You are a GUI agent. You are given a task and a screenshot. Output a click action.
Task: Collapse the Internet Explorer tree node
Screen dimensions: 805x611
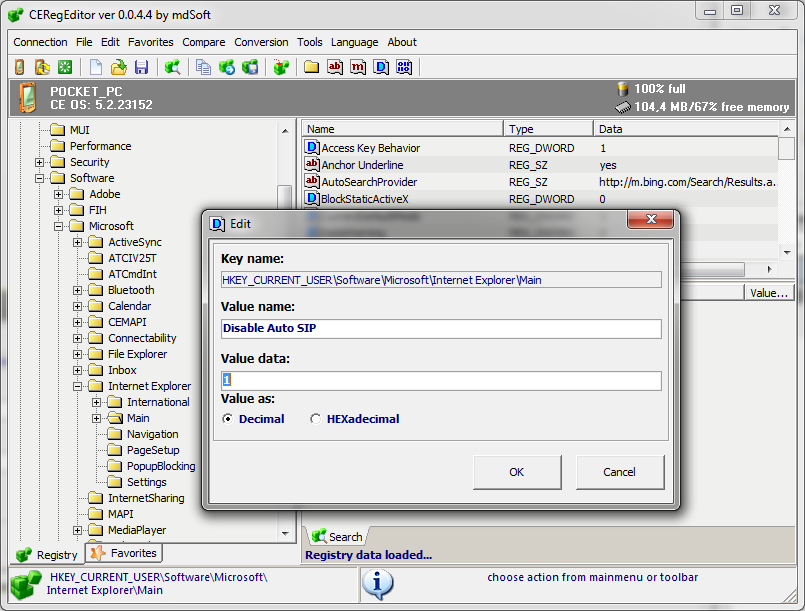(x=78, y=386)
